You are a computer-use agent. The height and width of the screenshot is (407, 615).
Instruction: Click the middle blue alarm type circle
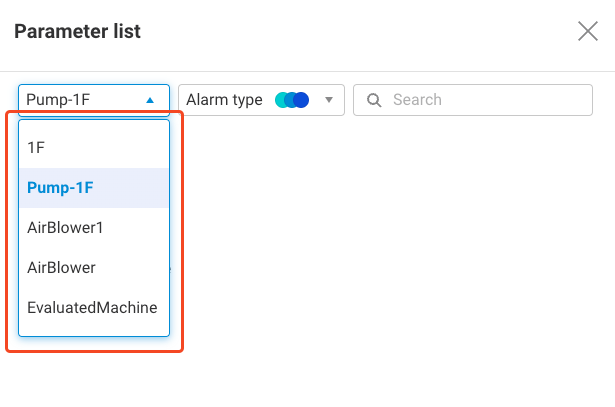point(291,100)
